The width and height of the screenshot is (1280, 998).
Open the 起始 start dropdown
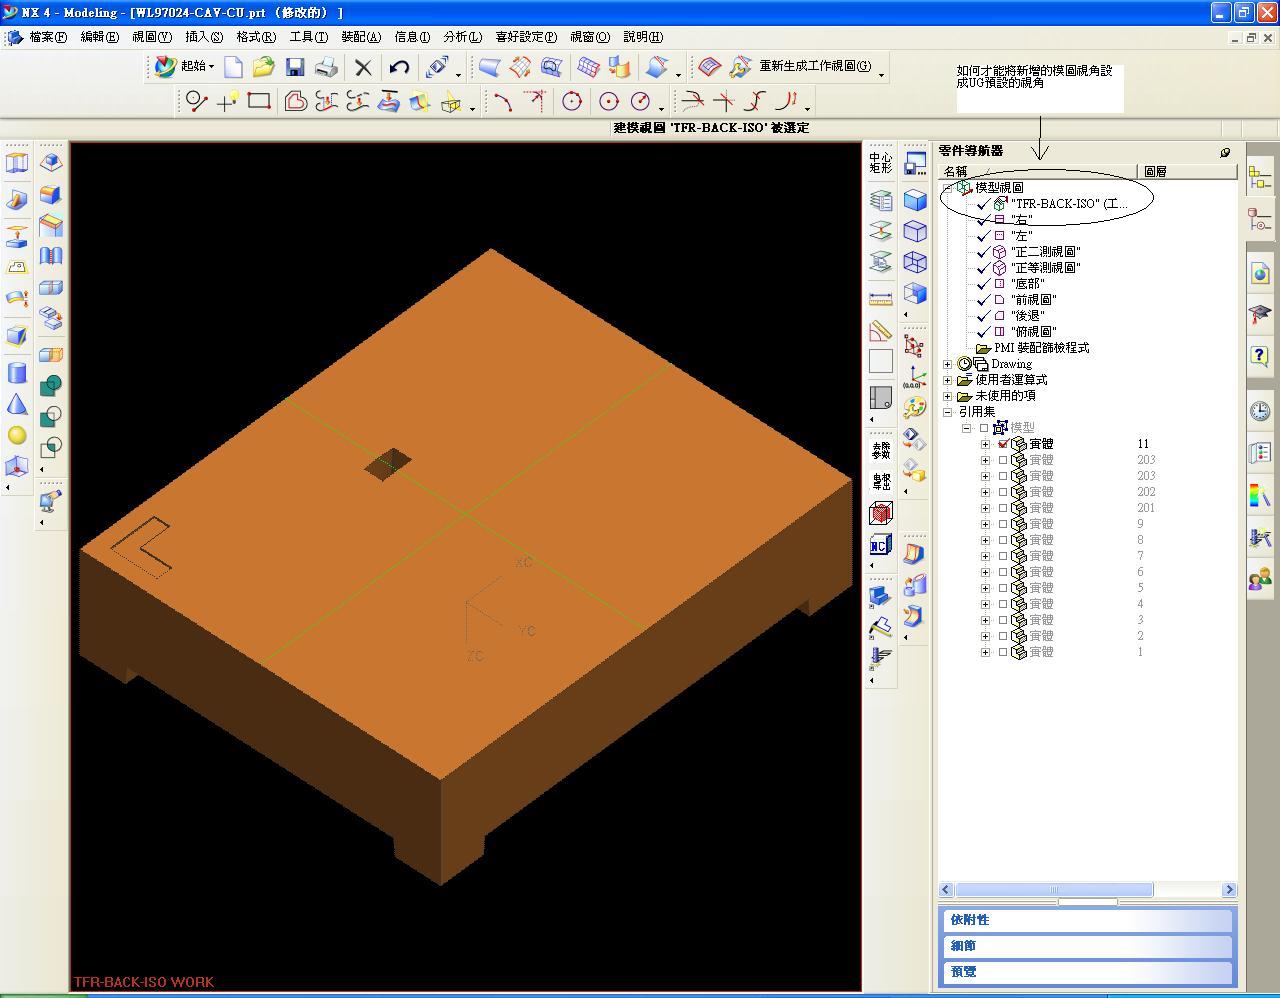[184, 67]
